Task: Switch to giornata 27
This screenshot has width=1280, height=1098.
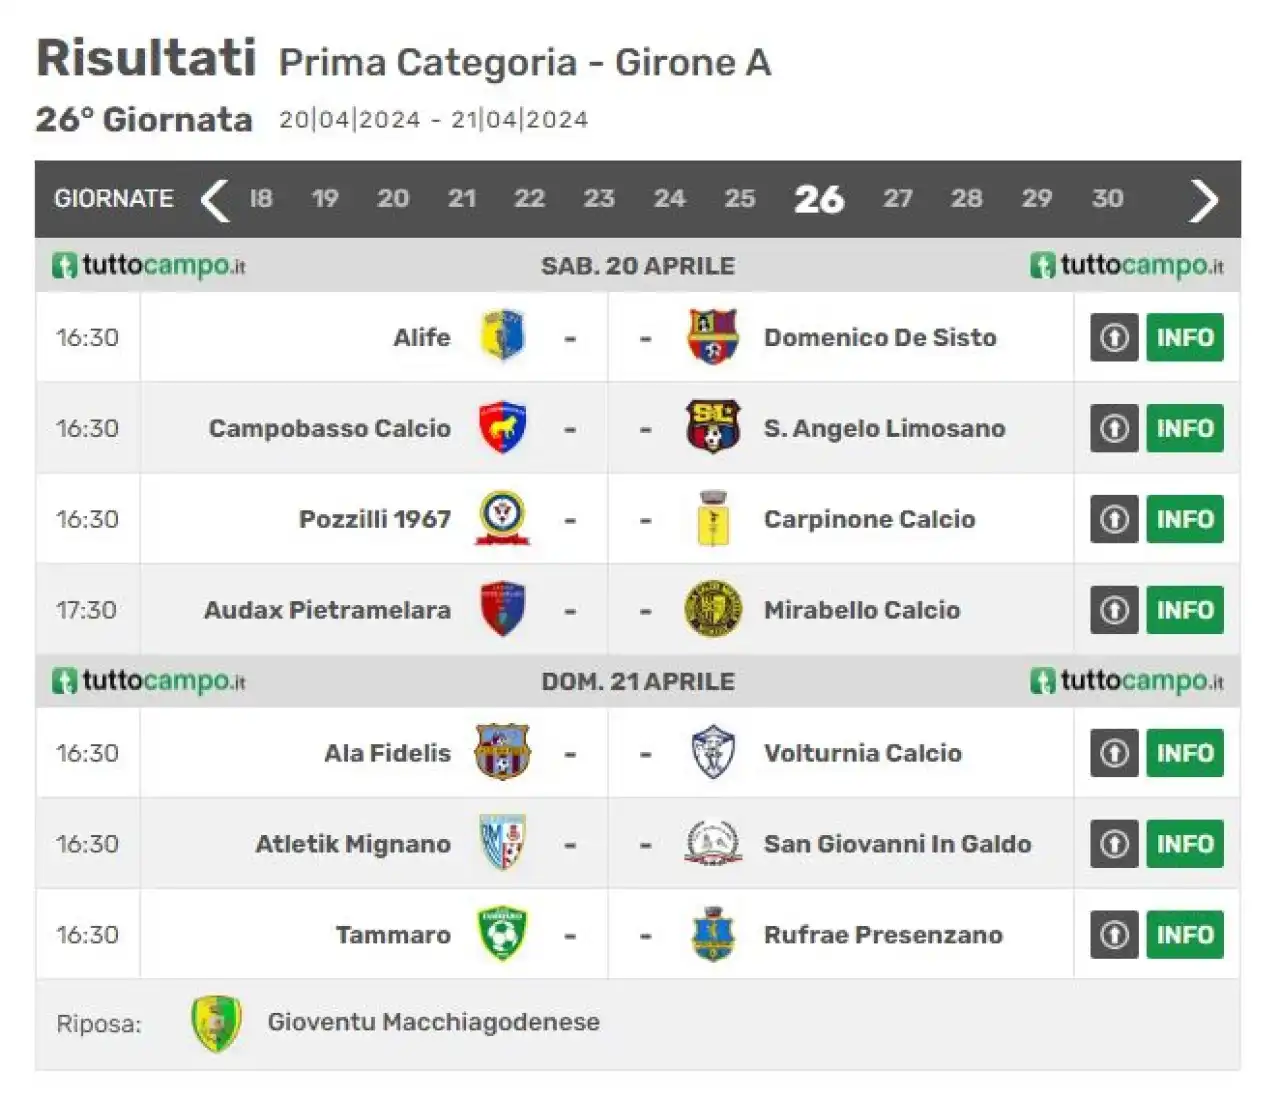Action: 897,198
